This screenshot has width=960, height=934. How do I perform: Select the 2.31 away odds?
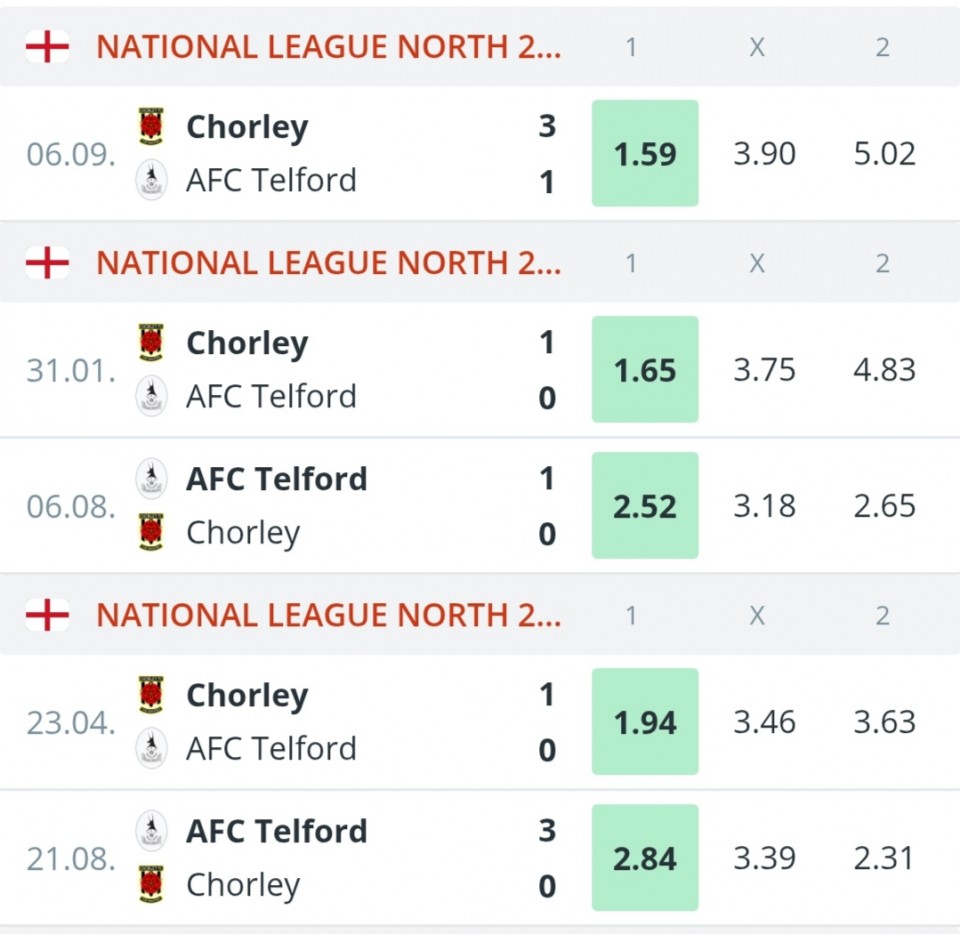point(884,858)
